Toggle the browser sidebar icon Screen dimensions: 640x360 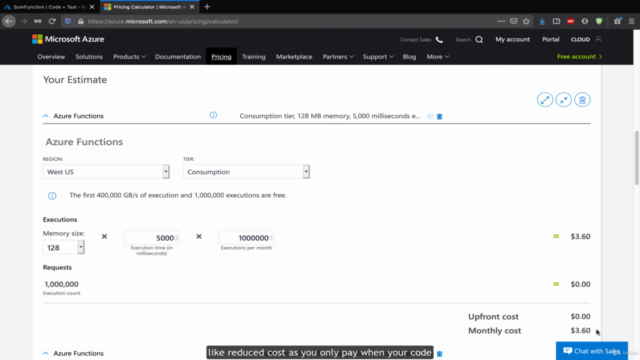click(x=556, y=21)
